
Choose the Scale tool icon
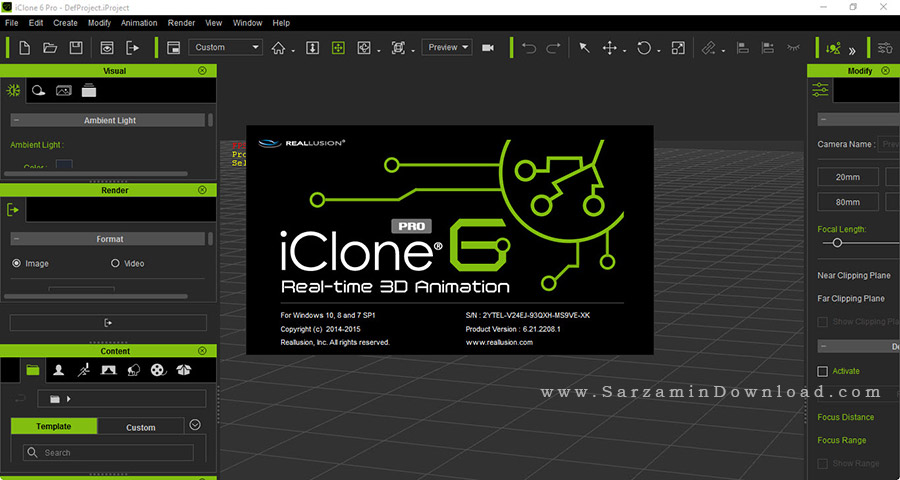678,48
